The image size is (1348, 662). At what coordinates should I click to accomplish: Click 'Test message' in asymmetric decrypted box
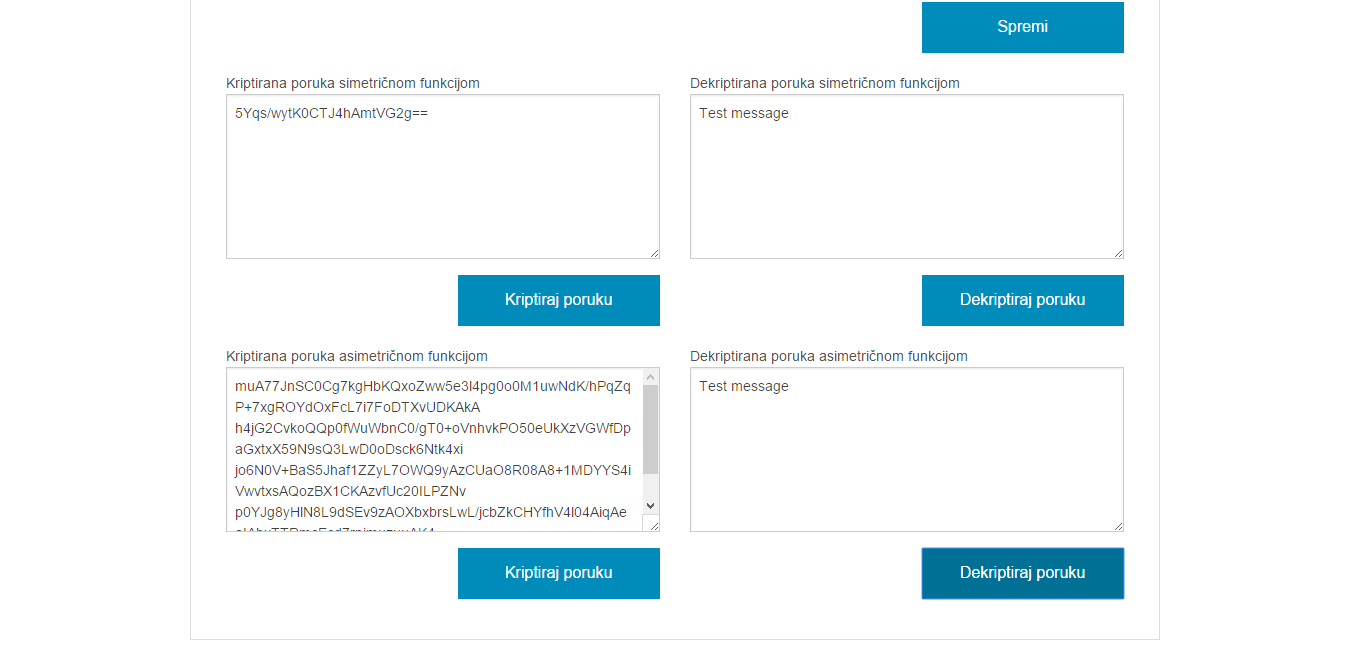(x=744, y=386)
